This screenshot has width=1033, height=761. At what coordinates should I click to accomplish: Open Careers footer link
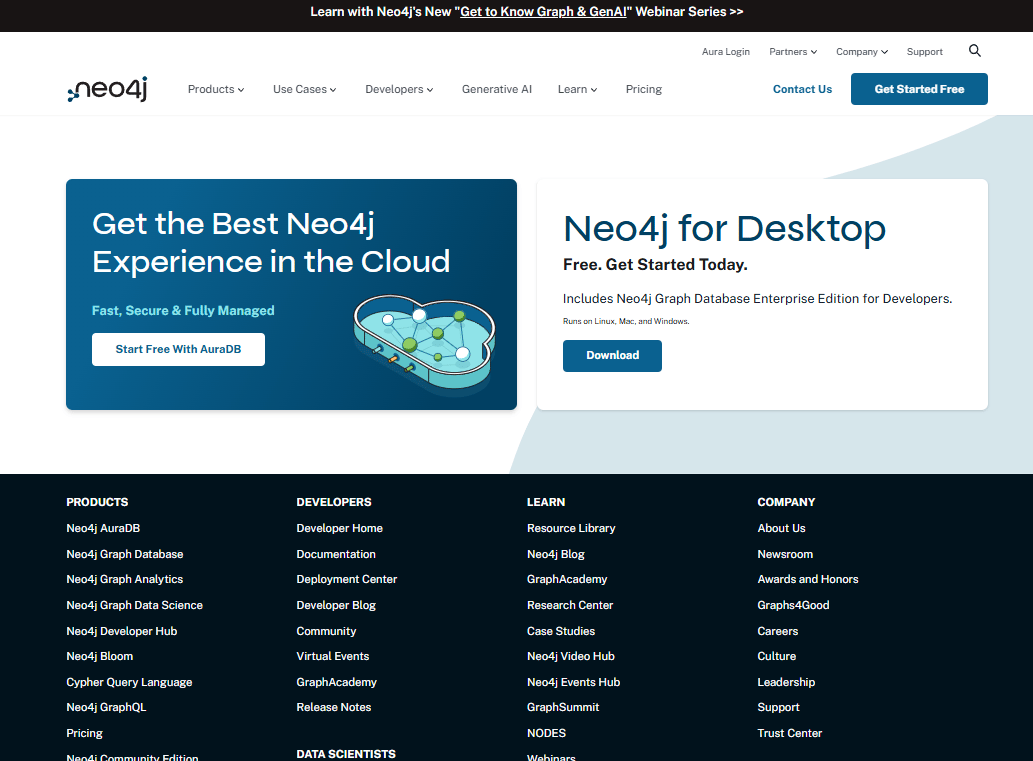(777, 631)
